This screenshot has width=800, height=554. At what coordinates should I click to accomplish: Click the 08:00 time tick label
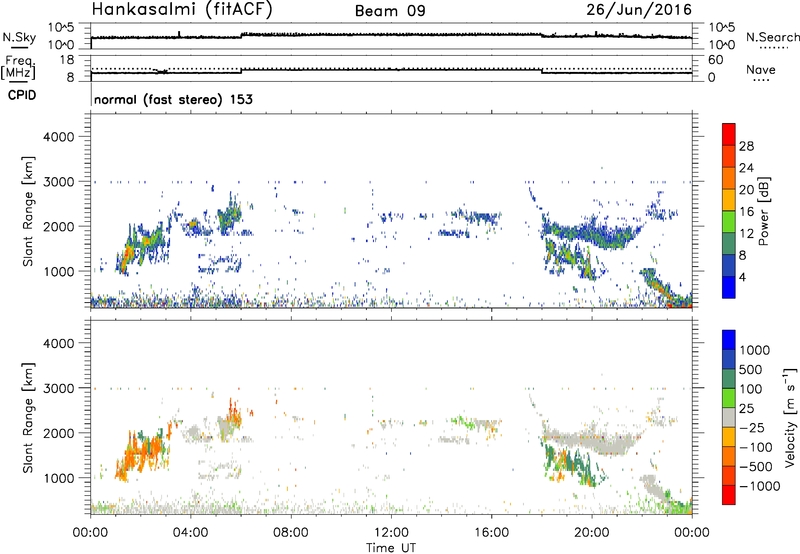[x=291, y=533]
